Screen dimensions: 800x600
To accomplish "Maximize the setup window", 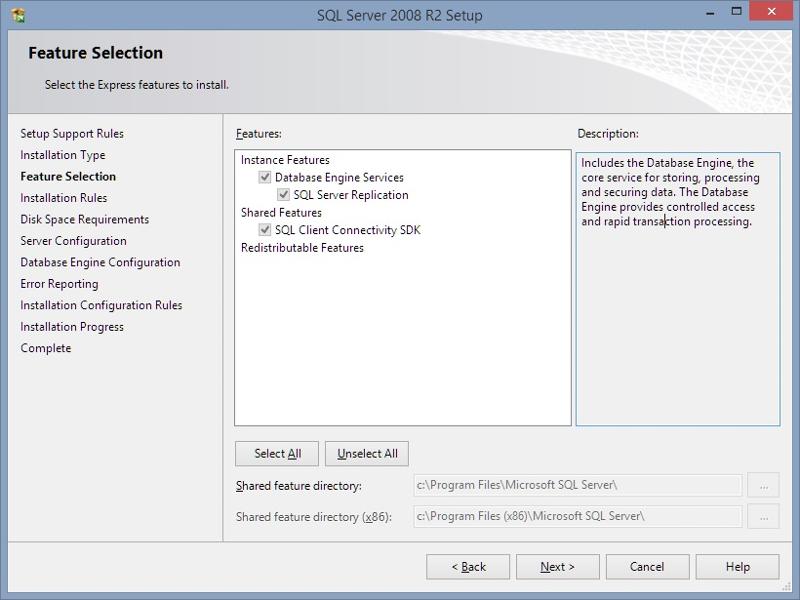I will tap(736, 11).
